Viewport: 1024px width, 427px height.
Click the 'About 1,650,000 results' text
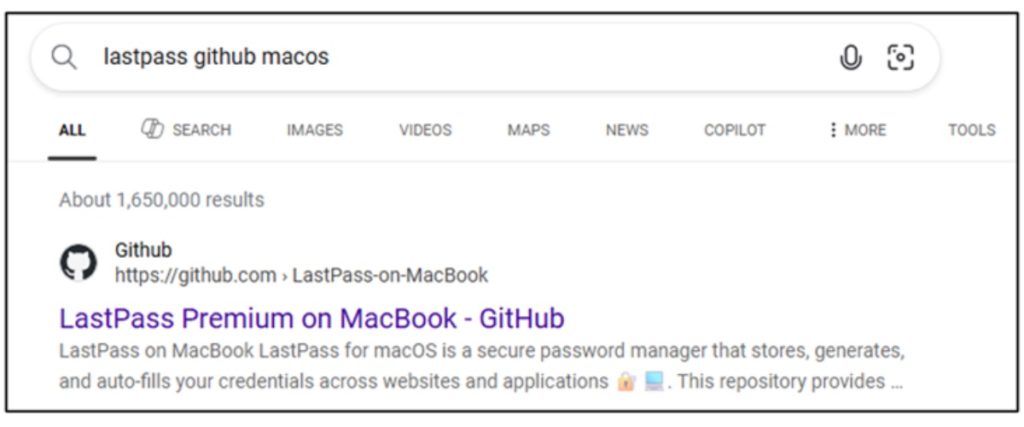pyautogui.click(x=162, y=200)
